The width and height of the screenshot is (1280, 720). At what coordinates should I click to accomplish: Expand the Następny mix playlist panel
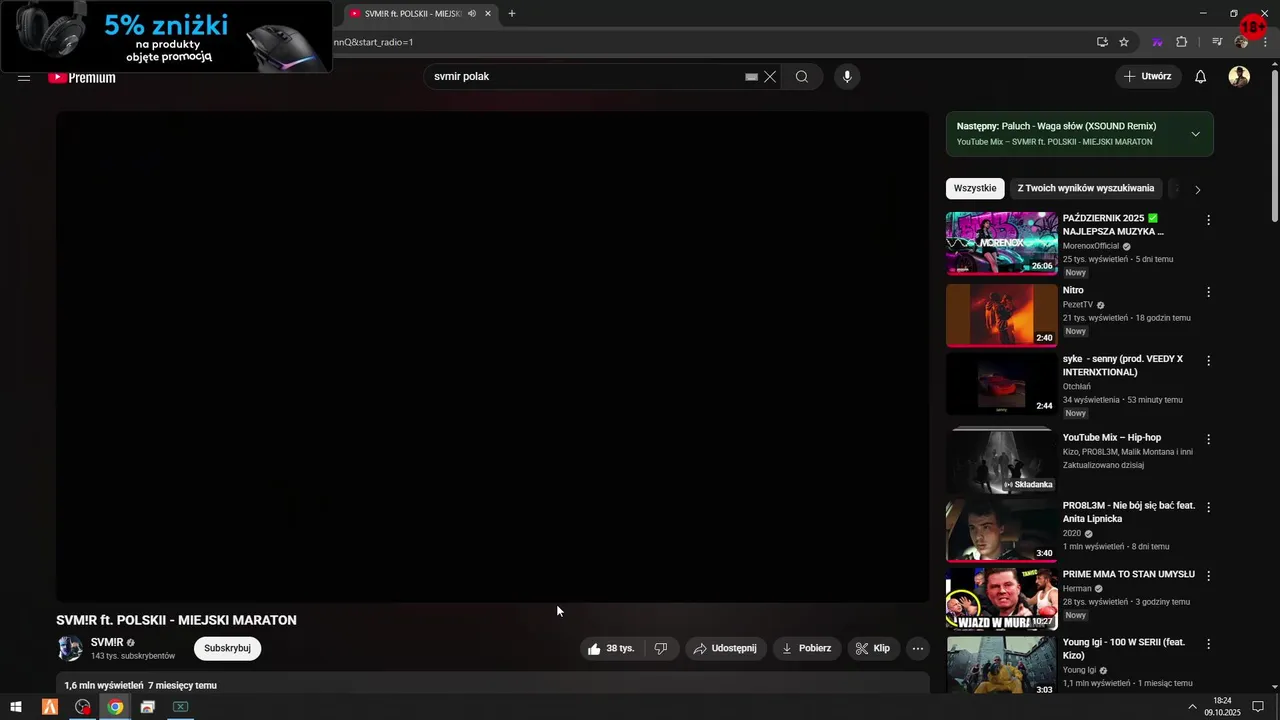1195,134
